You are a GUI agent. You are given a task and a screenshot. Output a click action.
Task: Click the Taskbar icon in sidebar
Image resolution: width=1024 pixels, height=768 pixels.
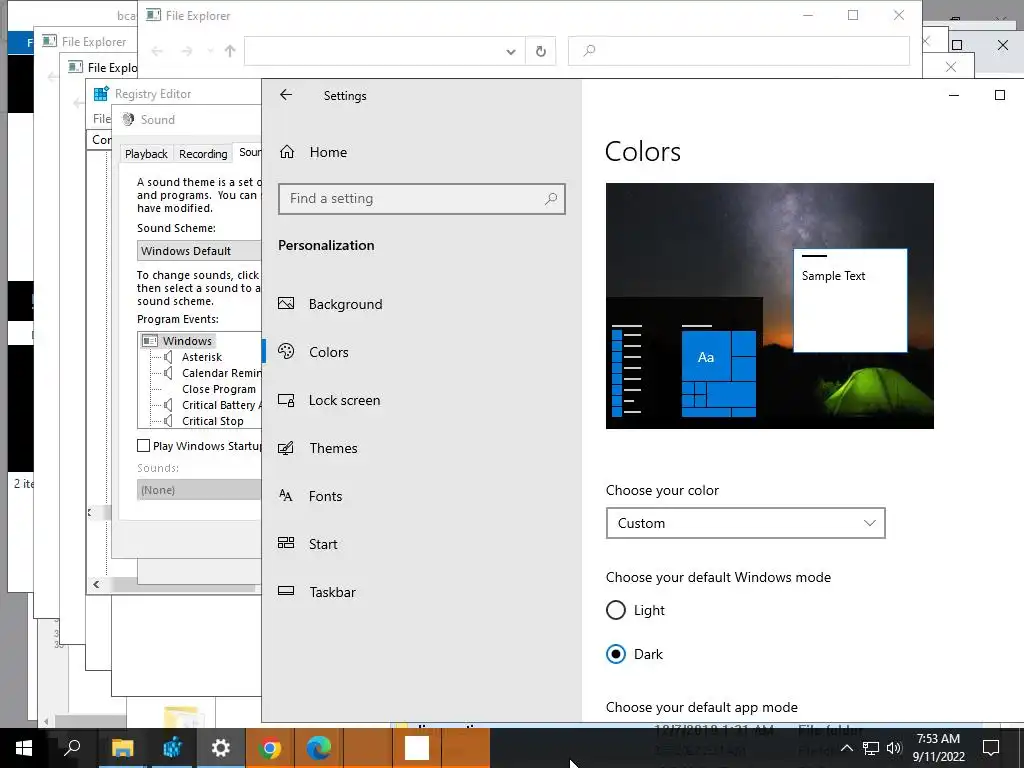[286, 591]
